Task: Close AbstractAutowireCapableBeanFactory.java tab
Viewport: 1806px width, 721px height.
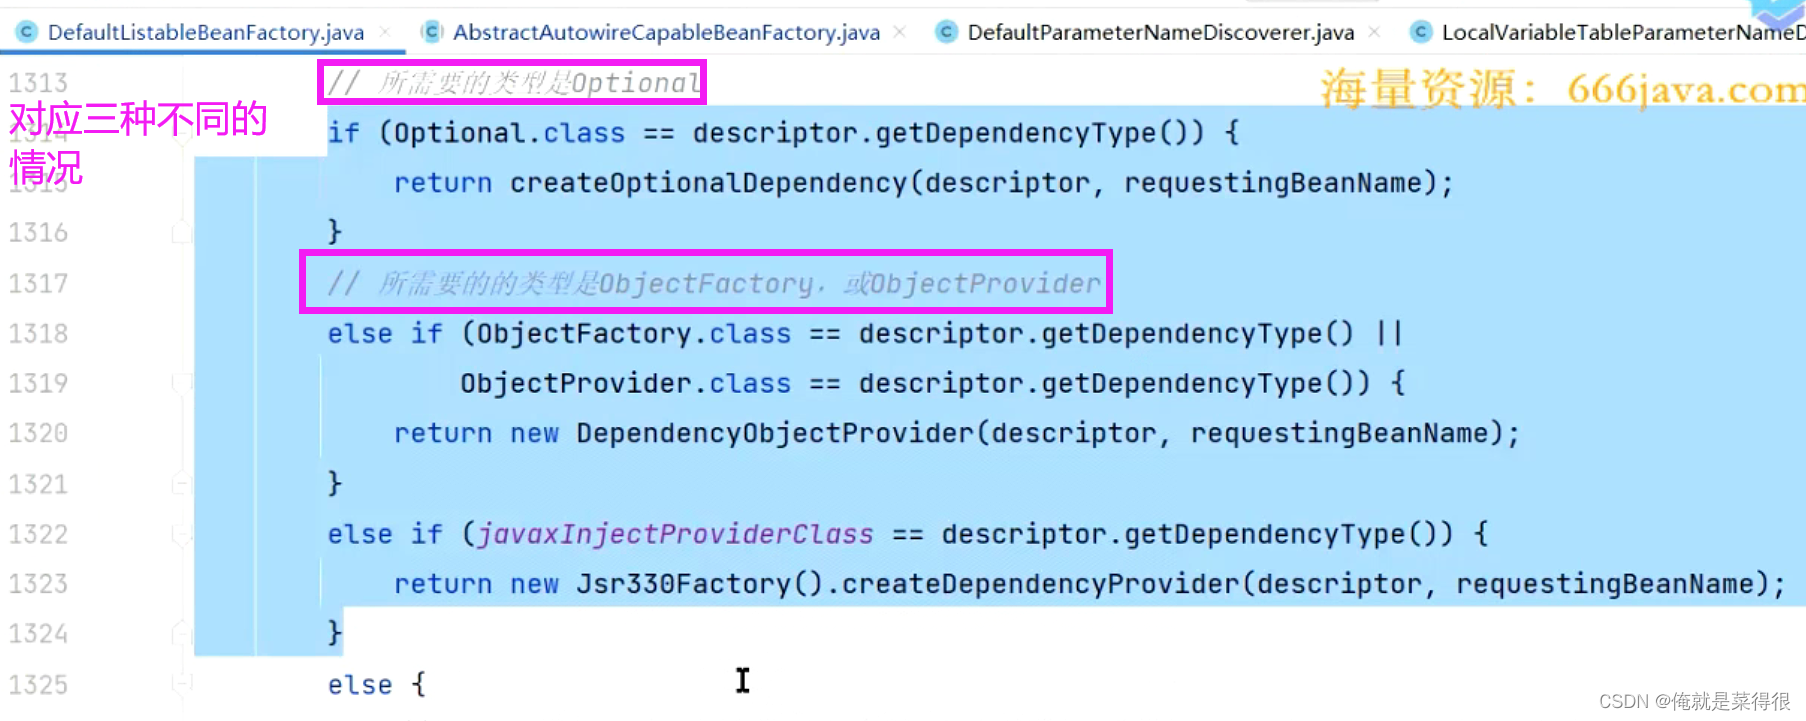Action: pos(899,32)
